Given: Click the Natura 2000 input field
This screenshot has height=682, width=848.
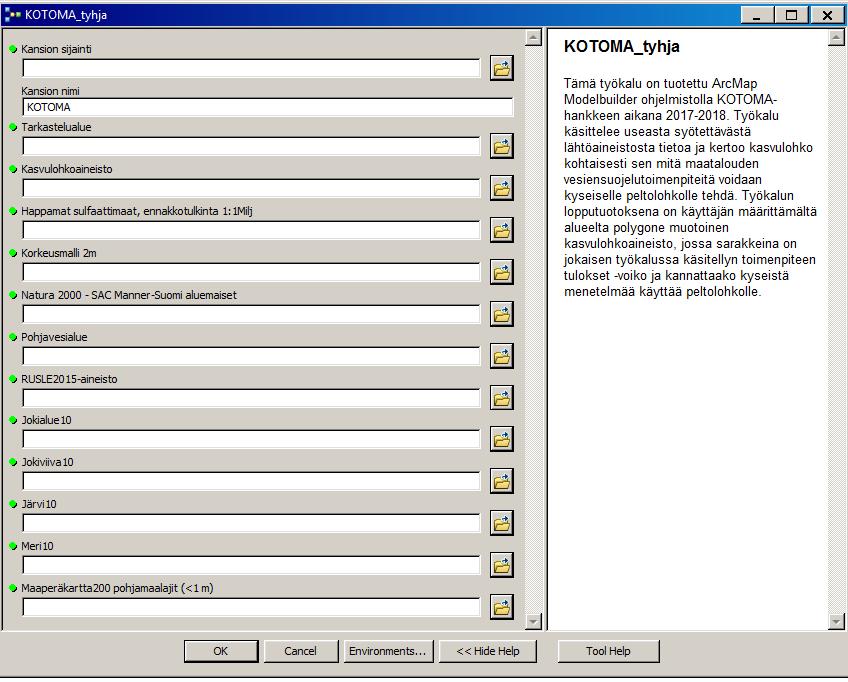Looking at the screenshot, I should pyautogui.click(x=251, y=314).
